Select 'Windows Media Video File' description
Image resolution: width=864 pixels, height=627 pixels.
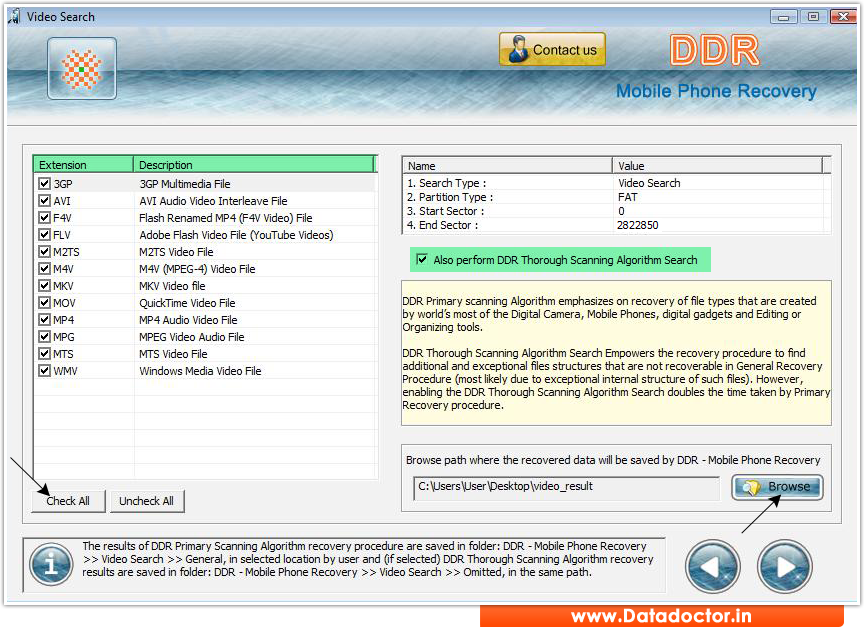(200, 371)
